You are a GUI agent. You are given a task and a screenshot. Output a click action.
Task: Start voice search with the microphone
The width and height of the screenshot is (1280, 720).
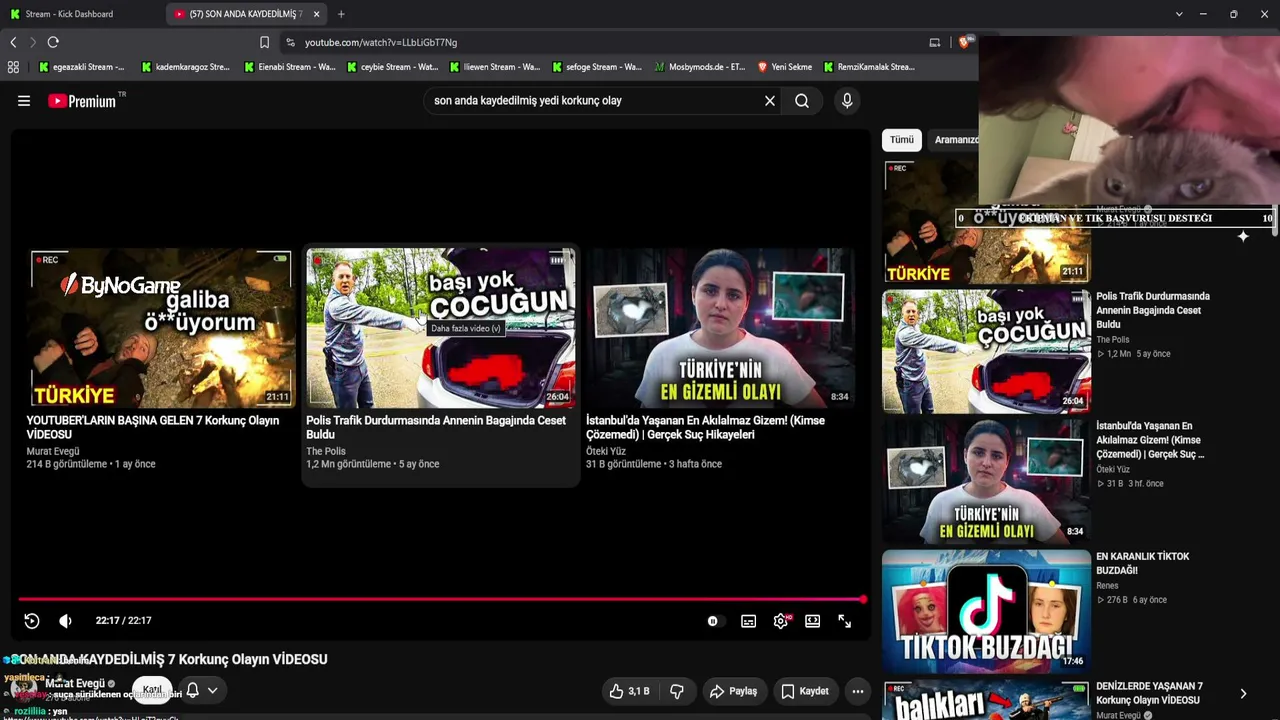click(x=847, y=101)
